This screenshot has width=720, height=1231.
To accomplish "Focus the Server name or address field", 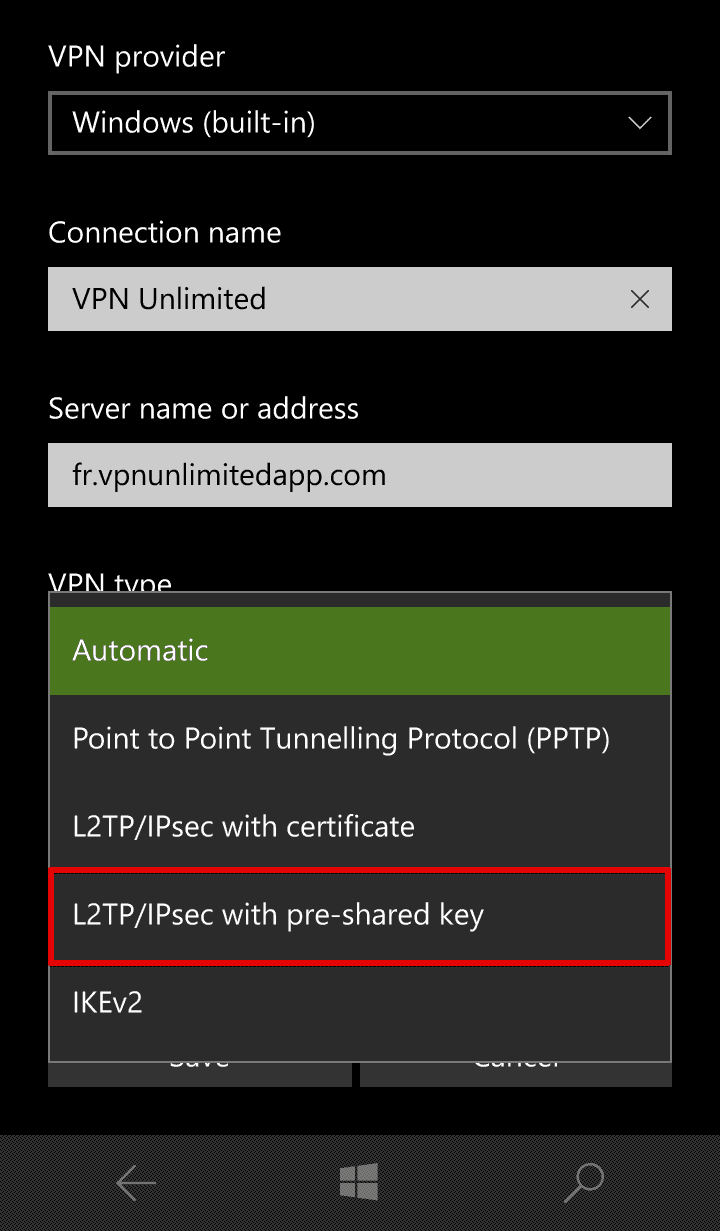I will (360, 475).
